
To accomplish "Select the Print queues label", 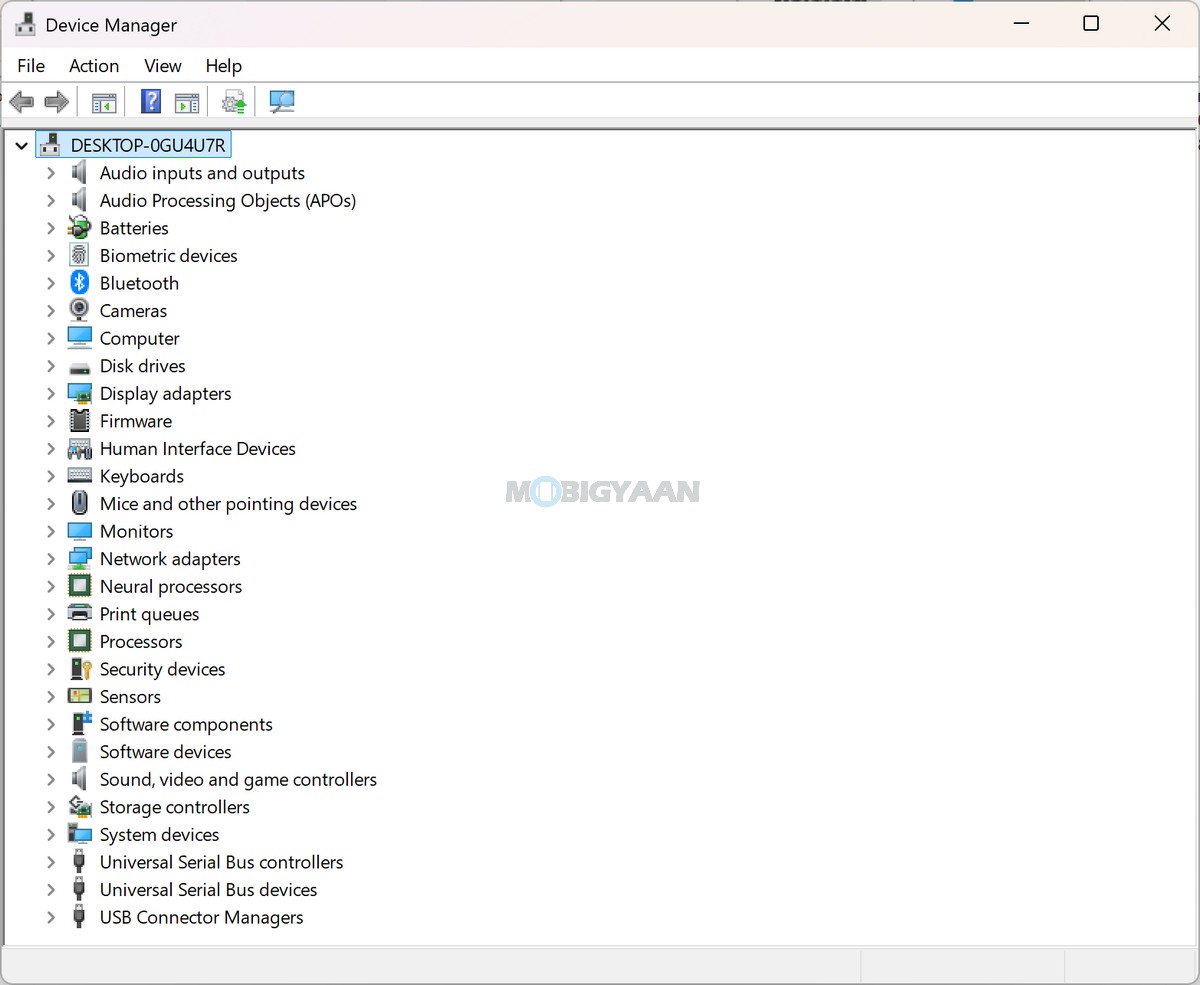I will [149, 614].
